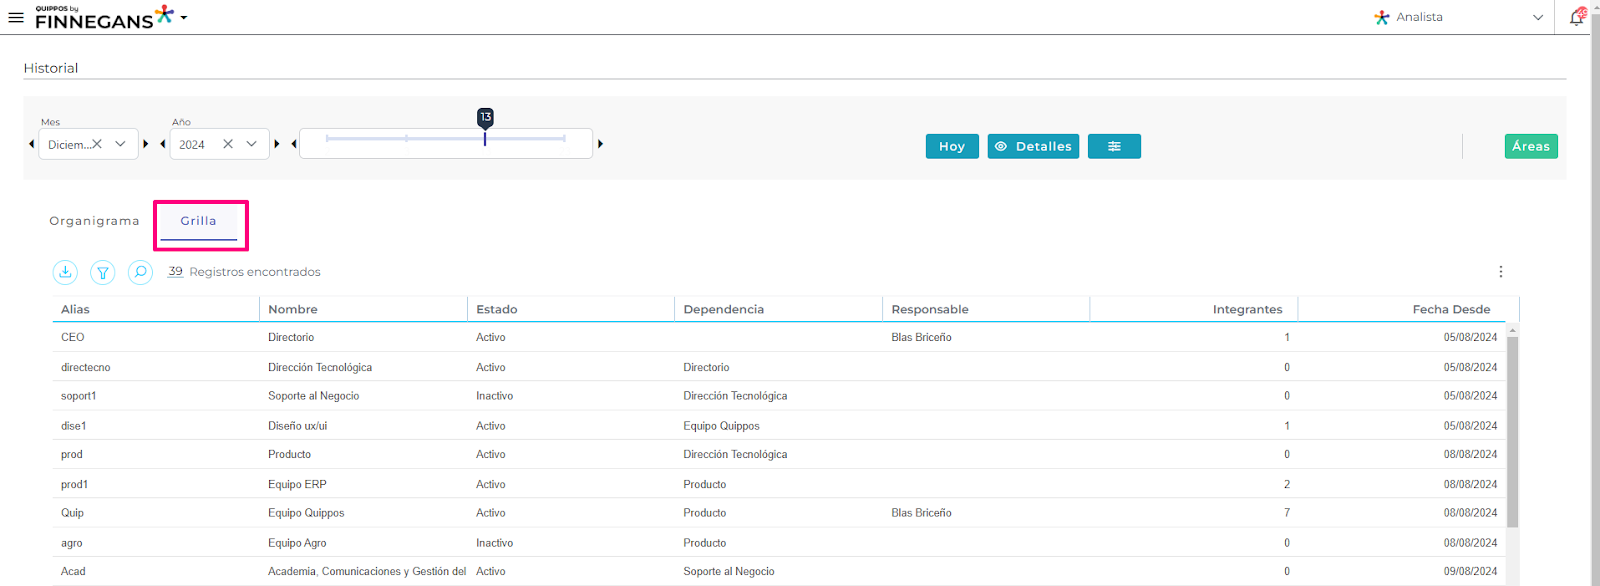1600x586 pixels.
Task: Select the Grilla tab
Action: coord(198,221)
